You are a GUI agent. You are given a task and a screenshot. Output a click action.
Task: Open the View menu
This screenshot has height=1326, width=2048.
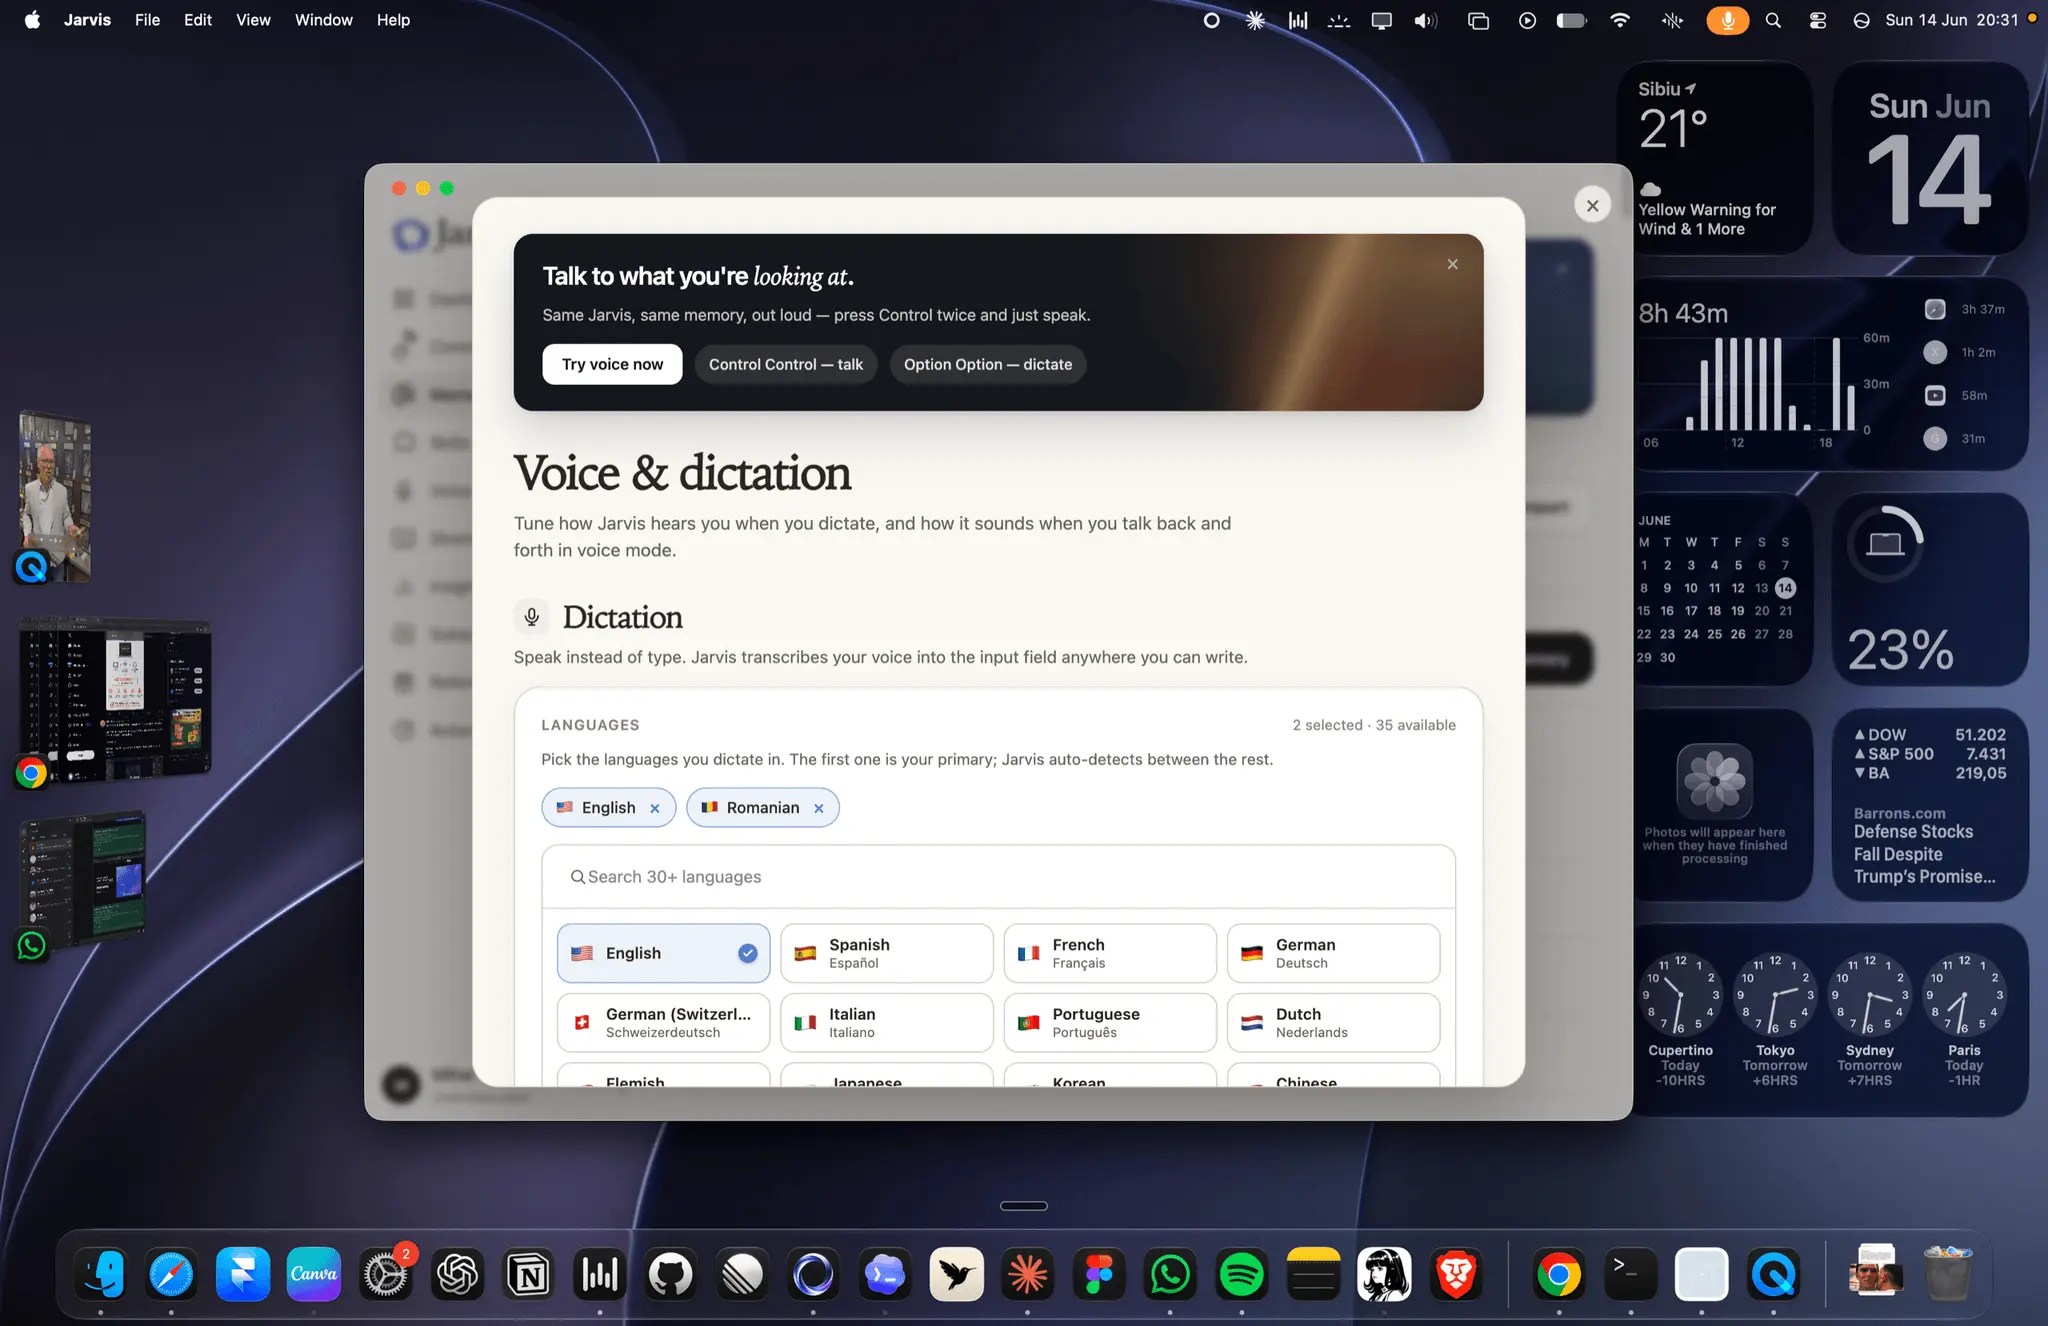[253, 20]
